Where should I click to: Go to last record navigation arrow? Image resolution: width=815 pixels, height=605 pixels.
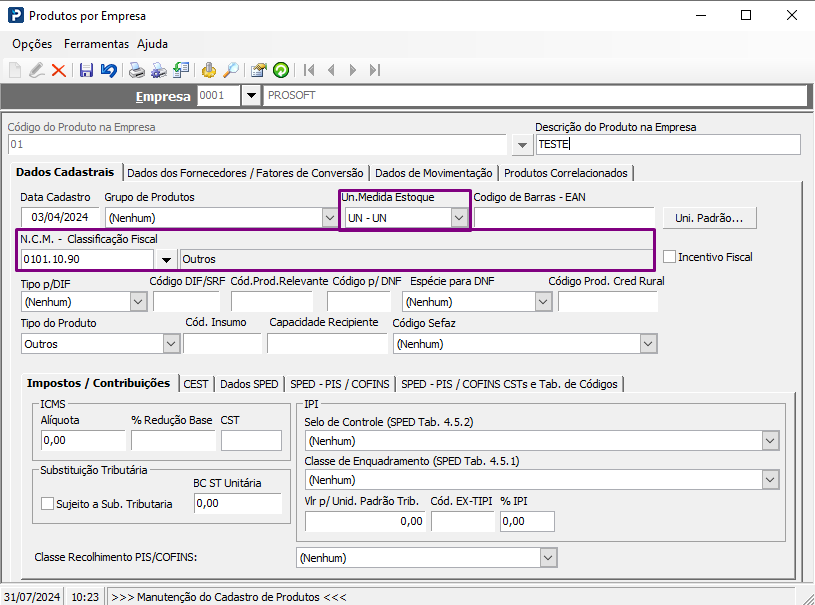[x=375, y=70]
